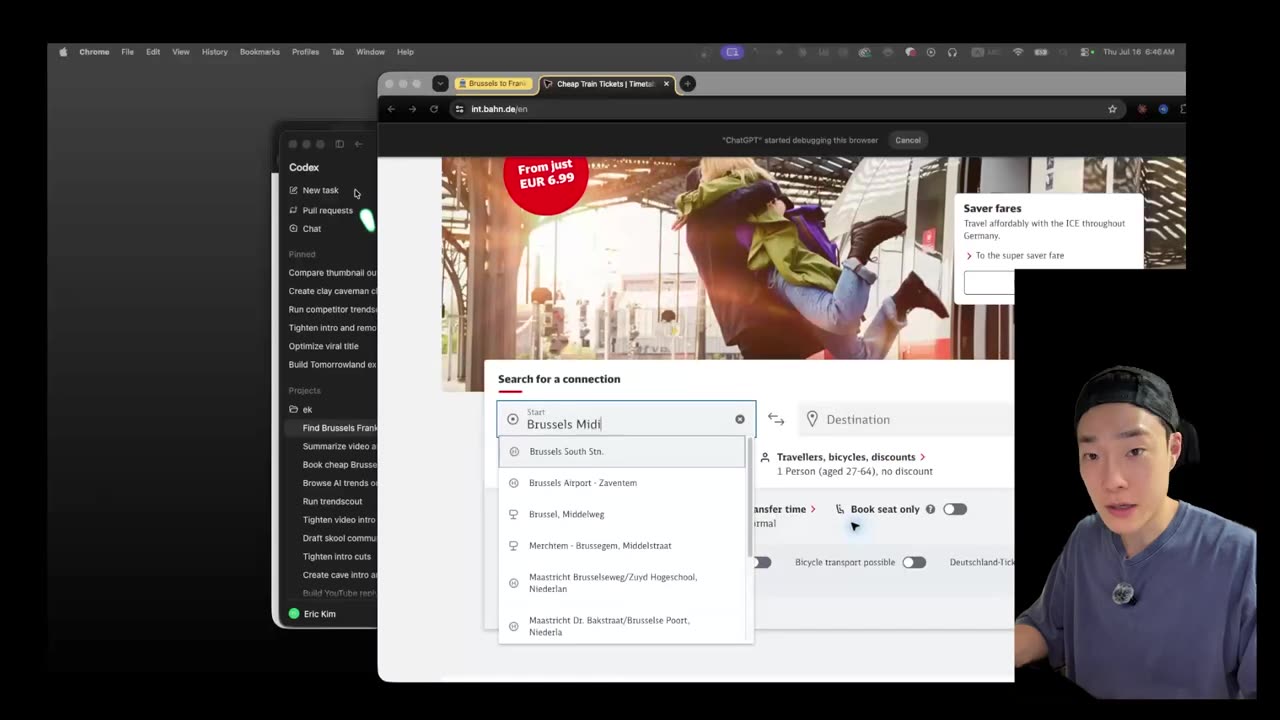This screenshot has width=1280, height=720.
Task: Open the Bookmarks menu
Action: pos(259,52)
